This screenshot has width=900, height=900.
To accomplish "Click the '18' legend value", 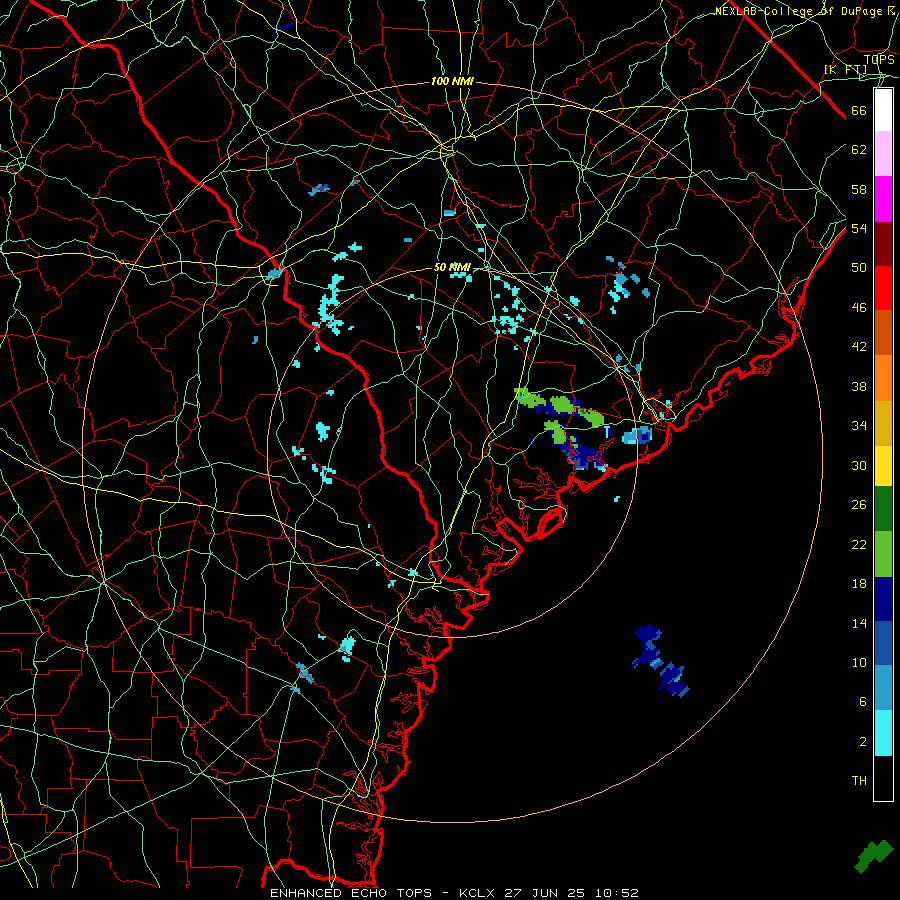I will pyautogui.click(x=859, y=584).
